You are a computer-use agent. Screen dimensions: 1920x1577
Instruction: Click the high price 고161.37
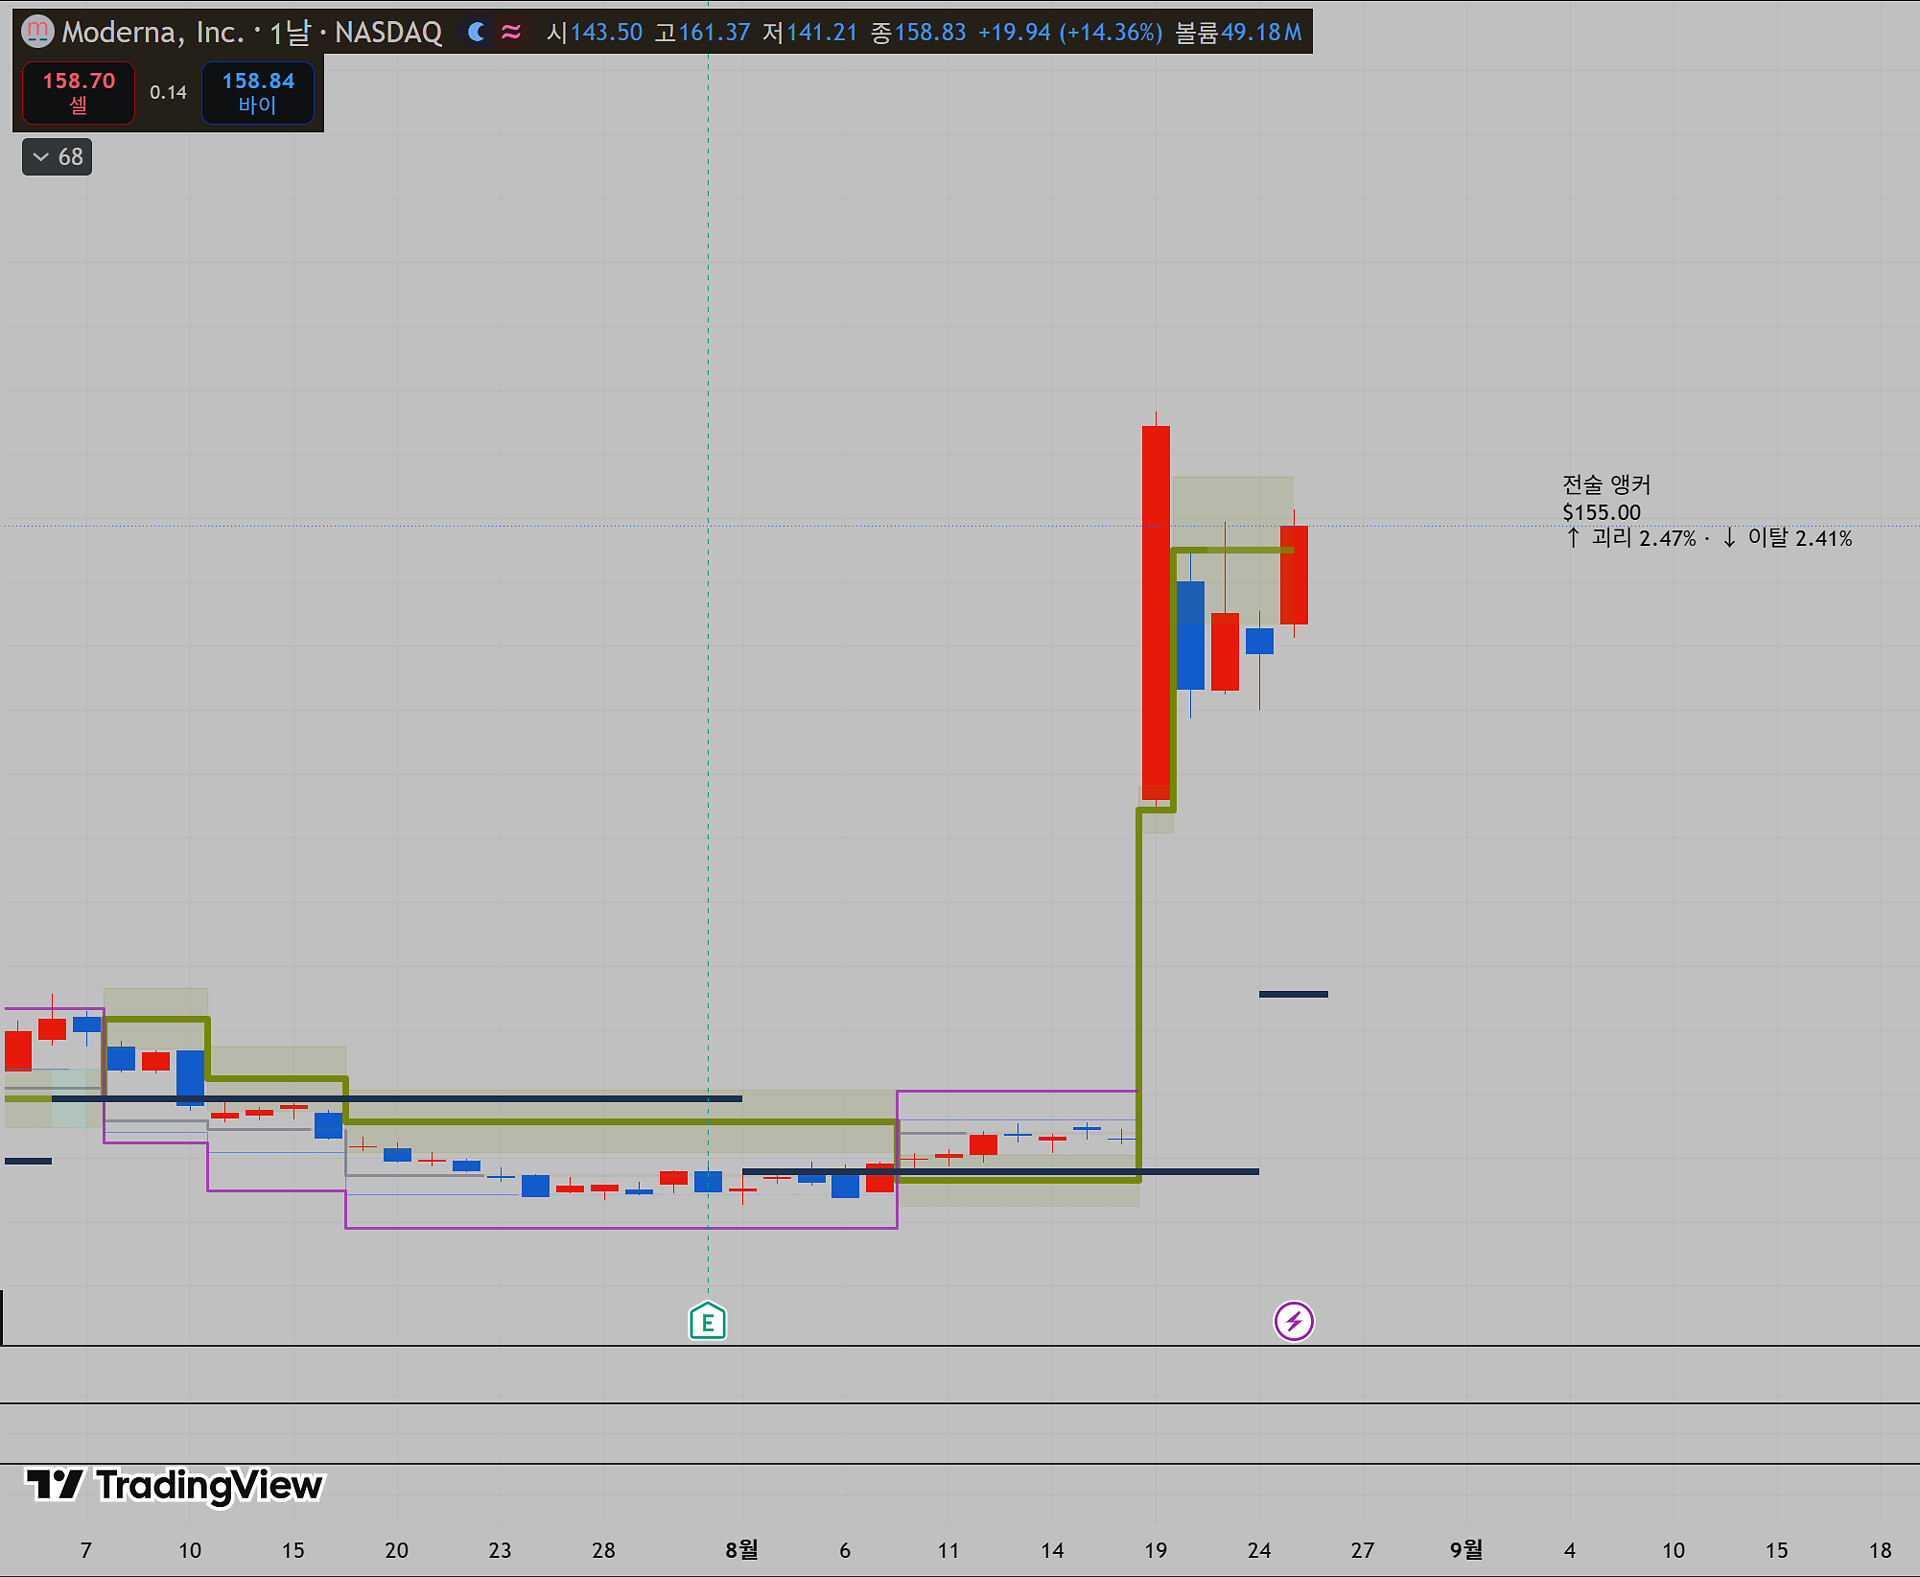(x=702, y=32)
